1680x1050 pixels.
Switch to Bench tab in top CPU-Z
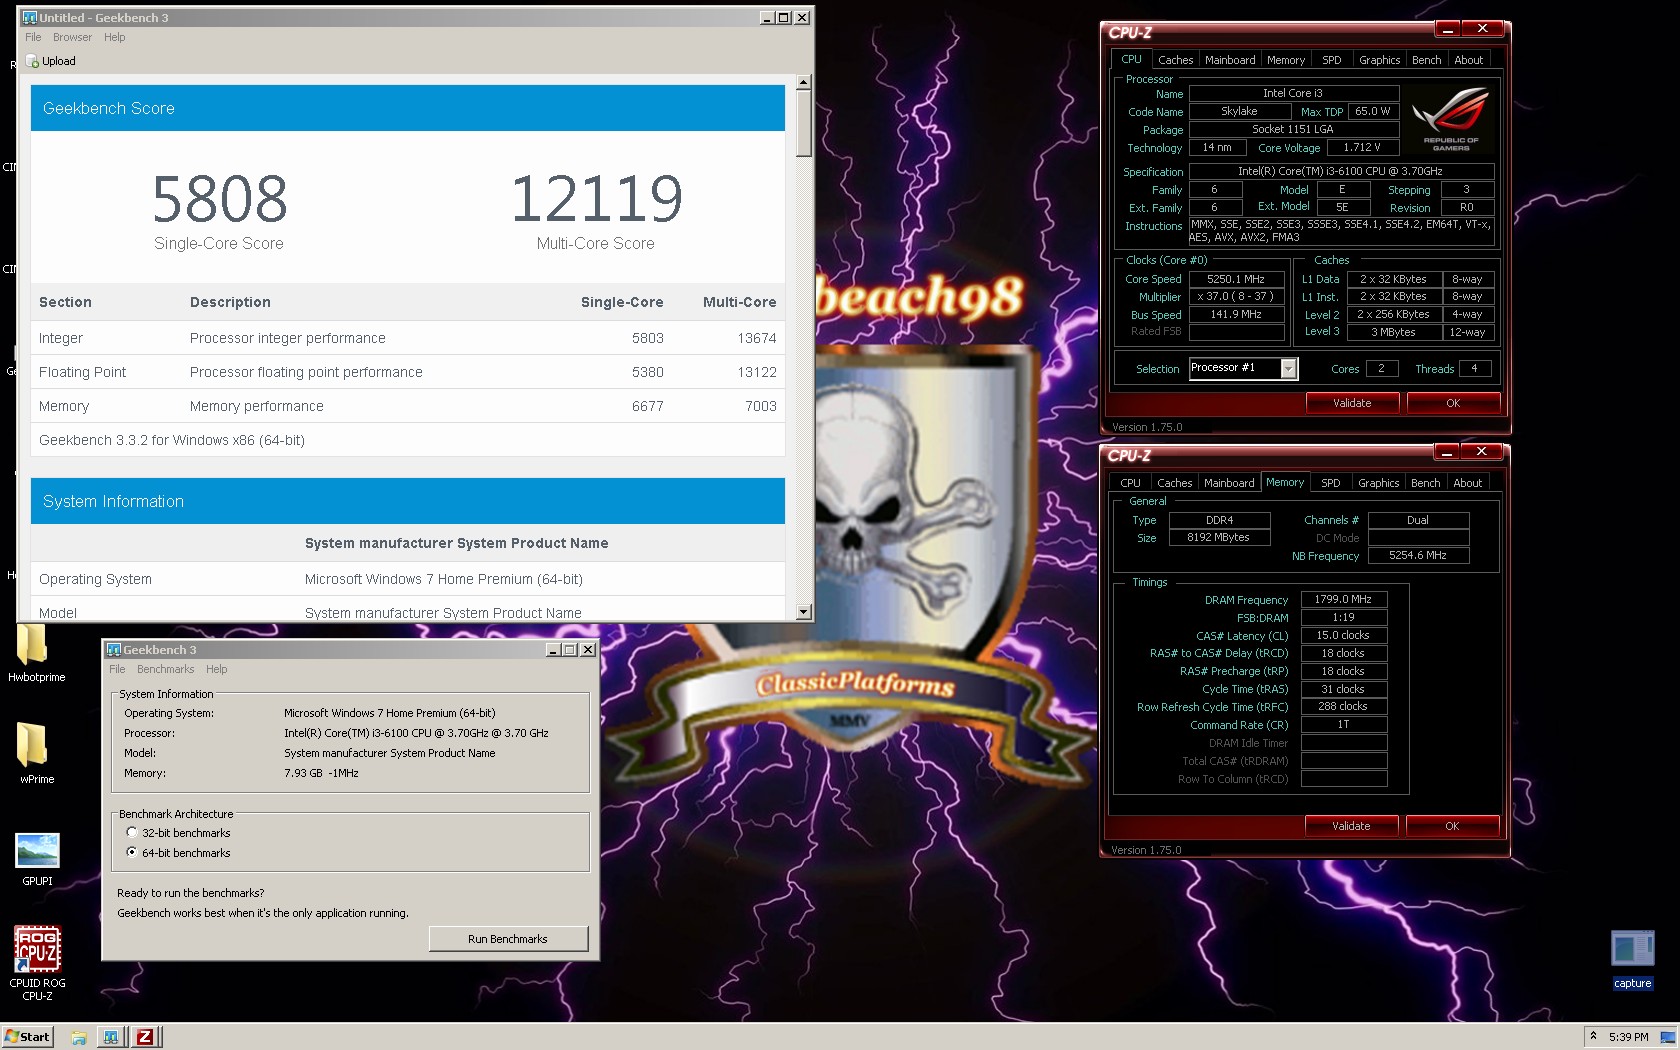[1426, 60]
